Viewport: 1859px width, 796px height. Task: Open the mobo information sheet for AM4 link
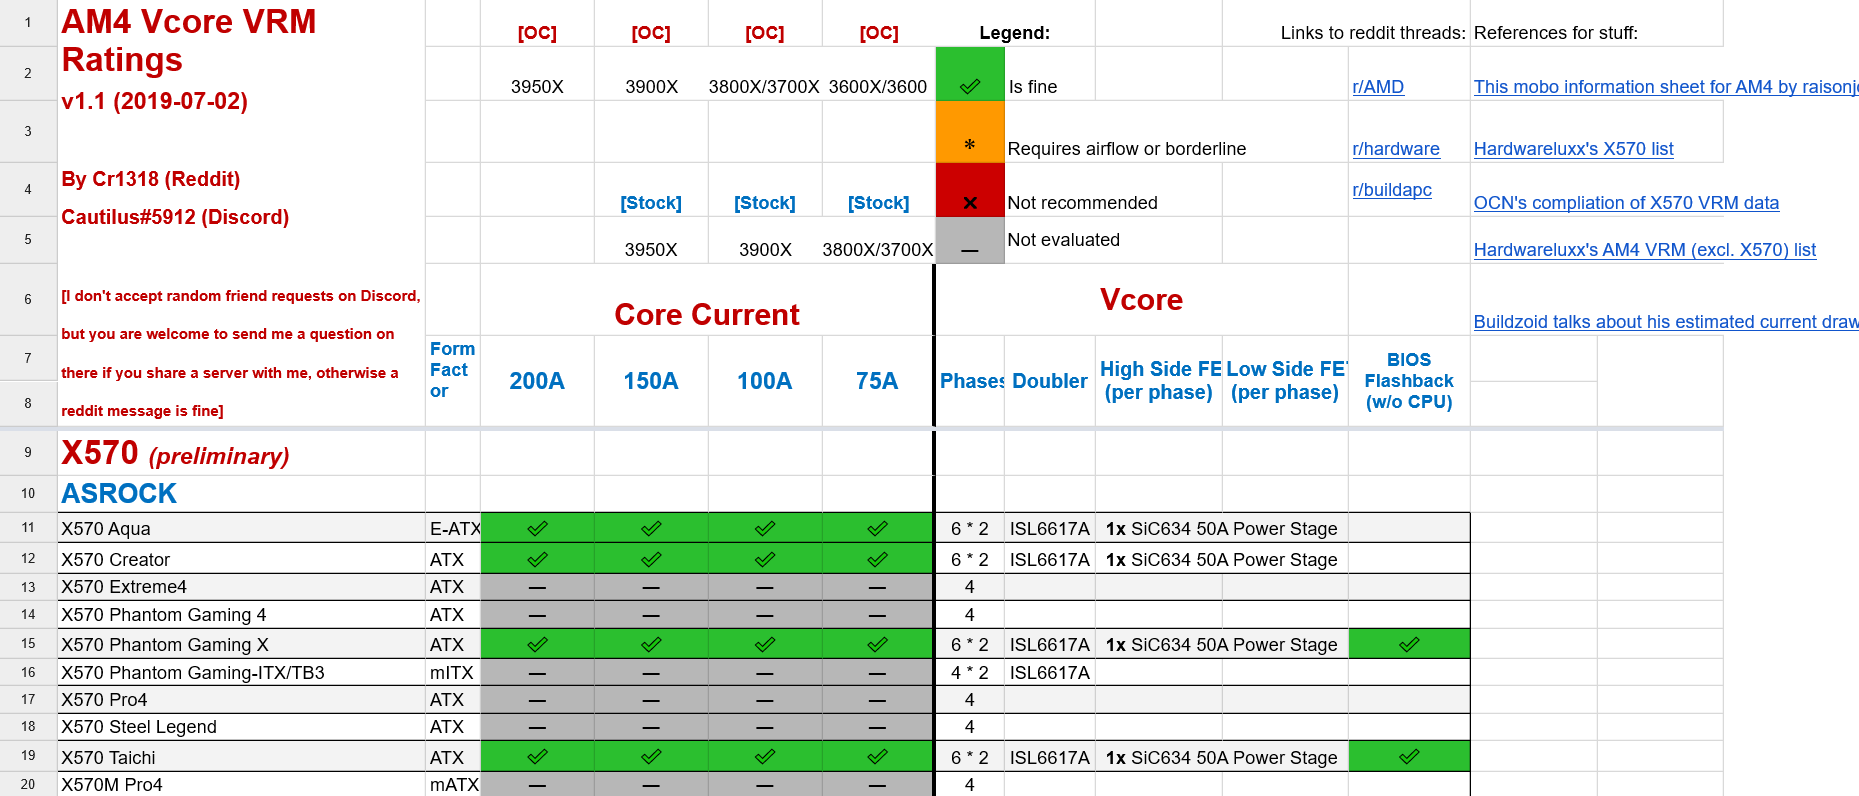(x=1665, y=87)
